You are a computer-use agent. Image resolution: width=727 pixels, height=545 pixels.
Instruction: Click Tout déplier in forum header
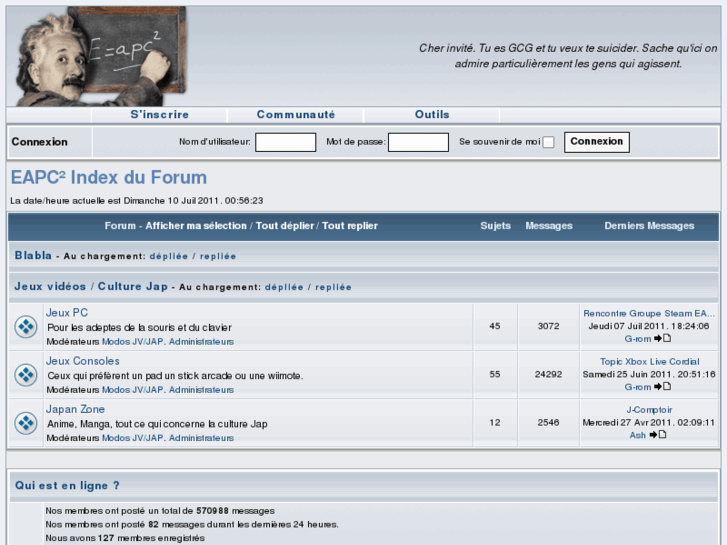click(x=285, y=226)
